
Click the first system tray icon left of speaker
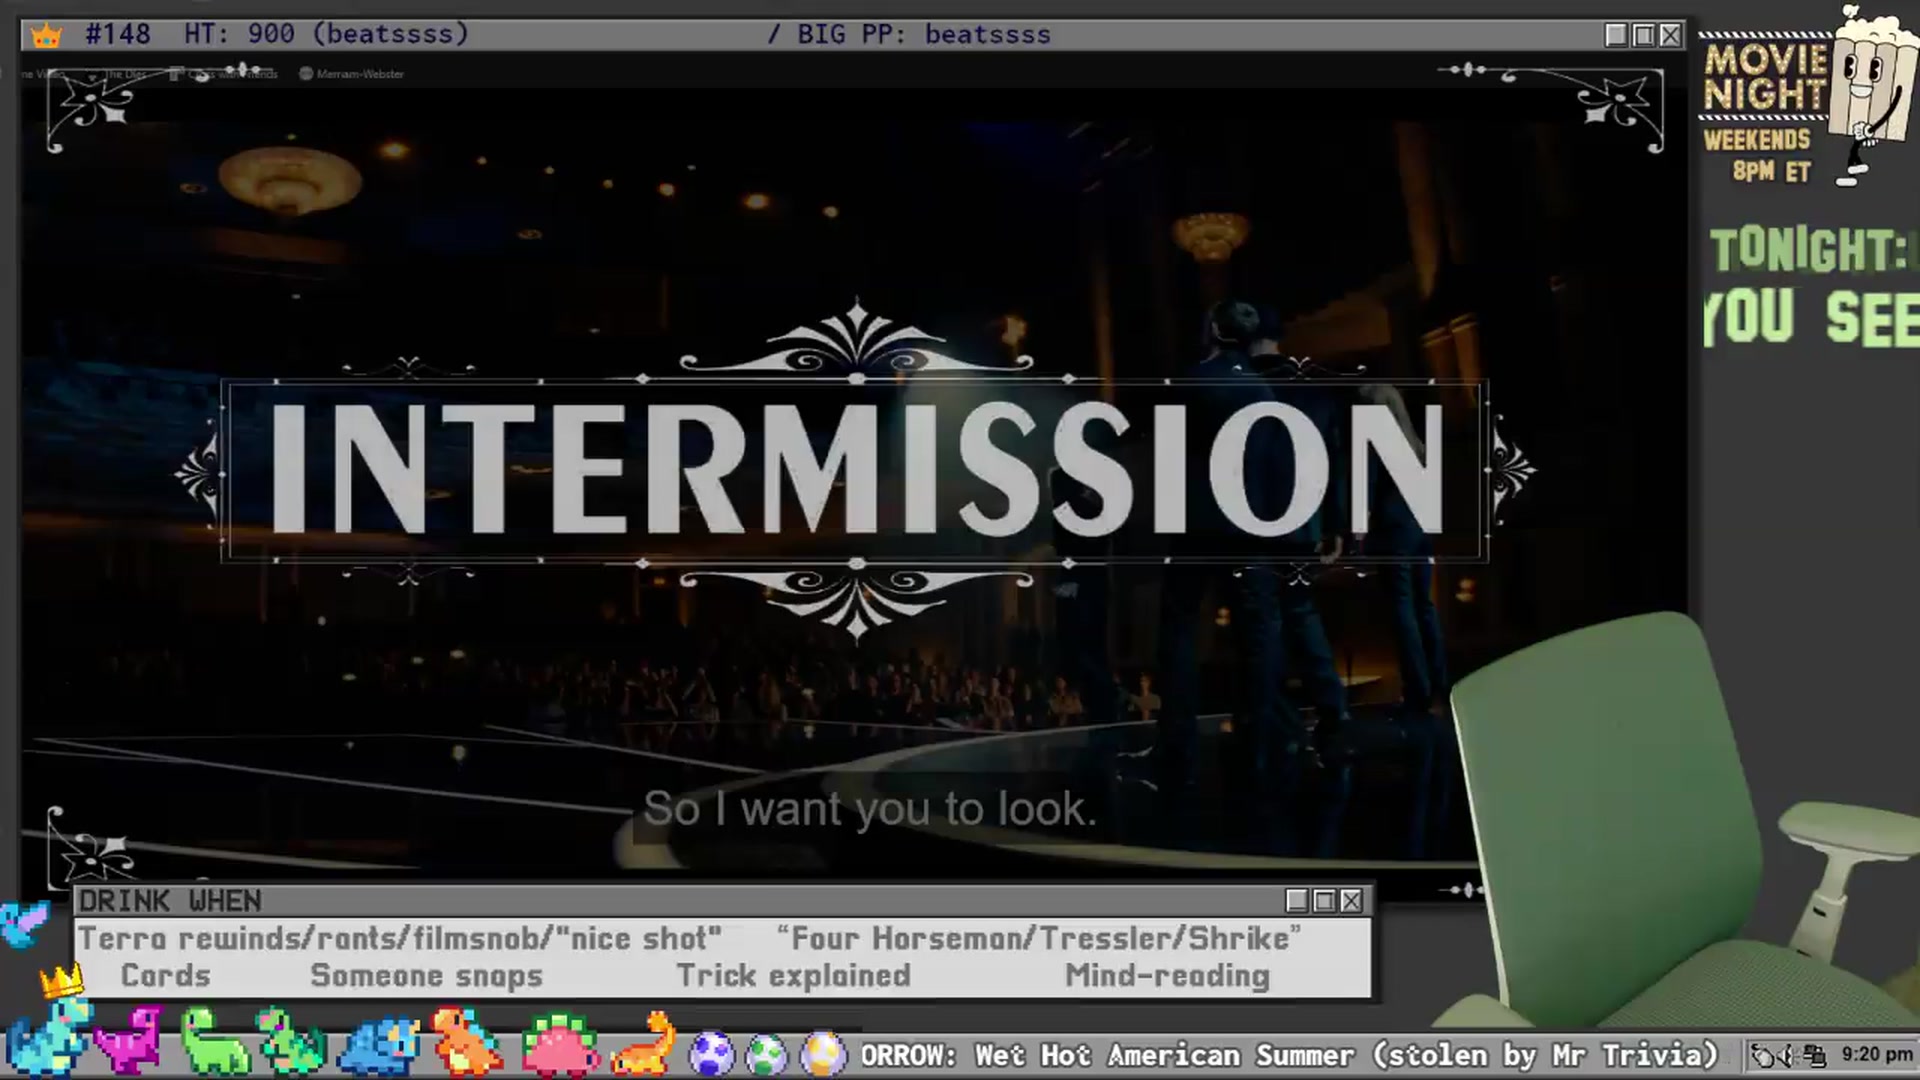[1761, 1055]
